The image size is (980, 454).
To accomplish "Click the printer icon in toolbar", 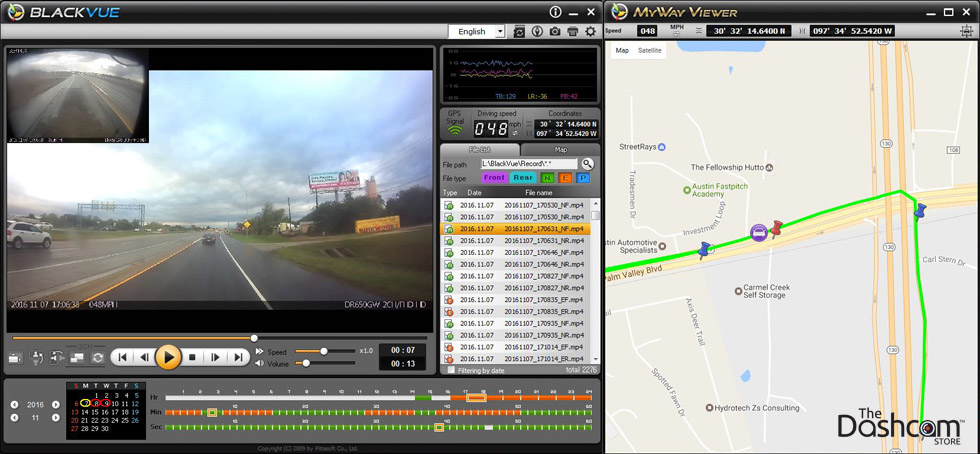I will pos(573,31).
